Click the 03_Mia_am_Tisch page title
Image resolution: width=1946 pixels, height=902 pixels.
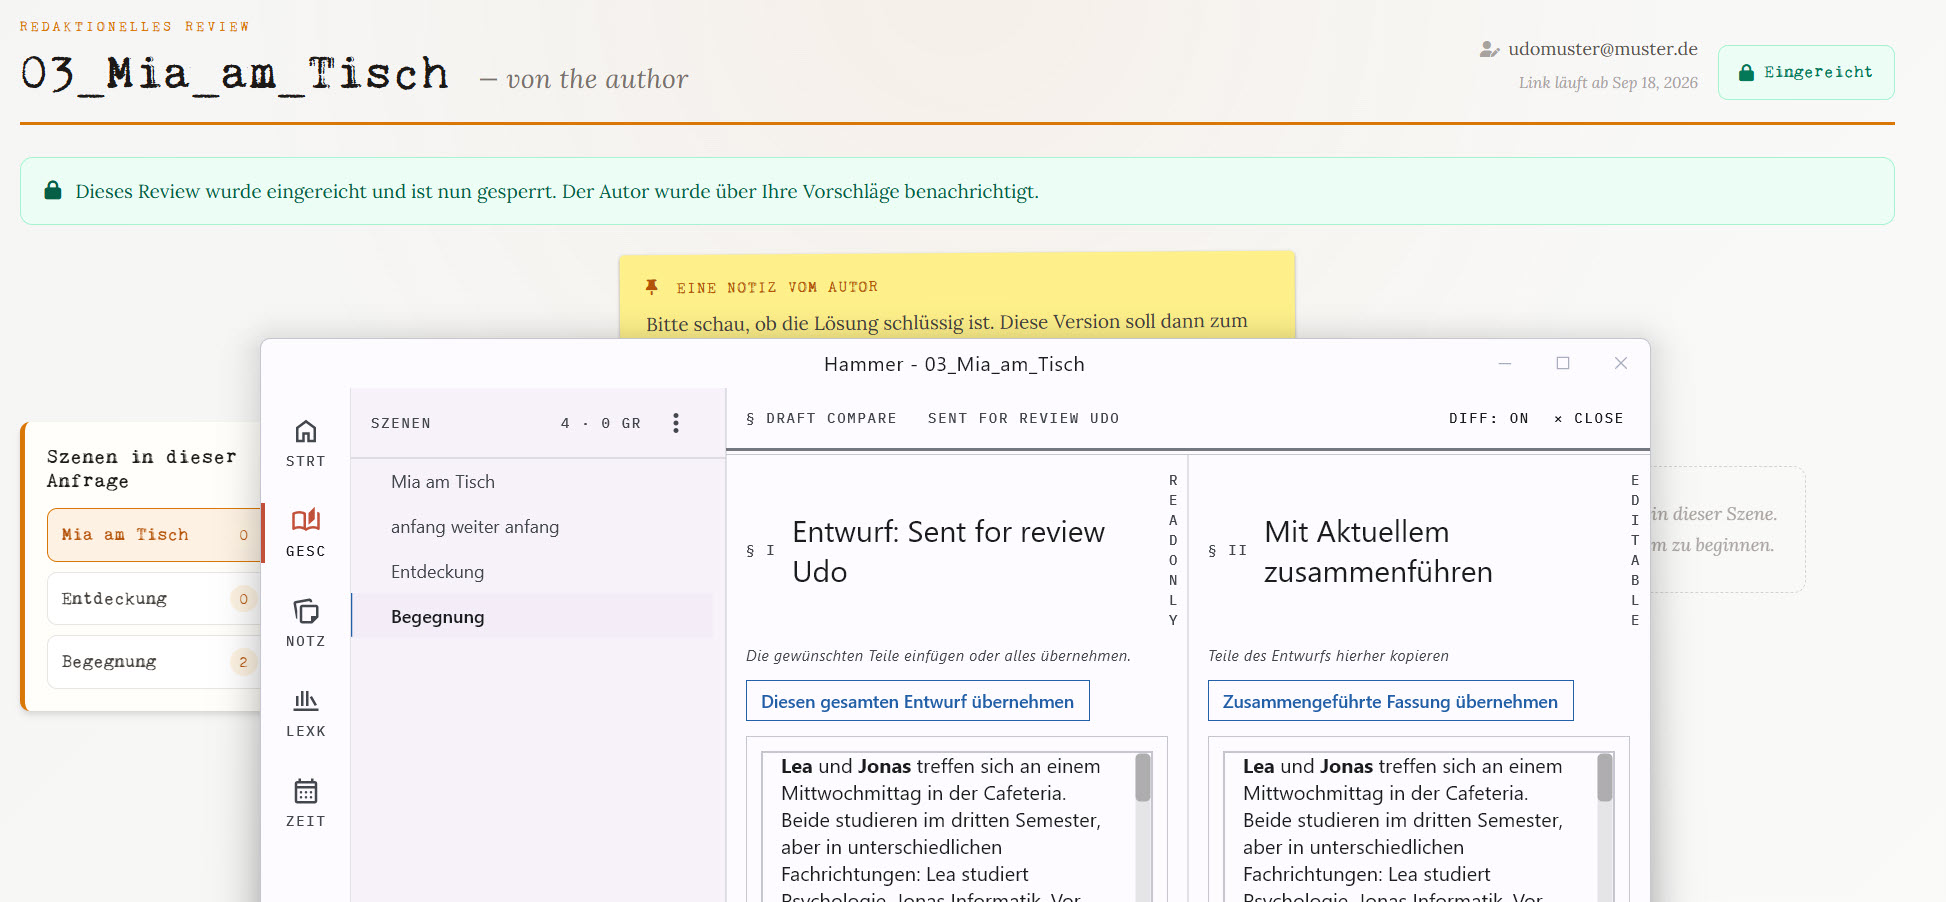[x=235, y=74]
